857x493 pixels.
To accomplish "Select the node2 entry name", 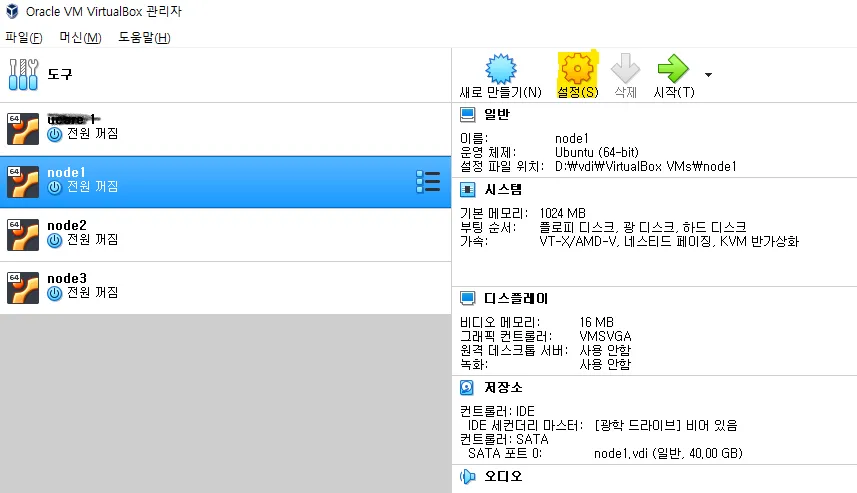I will coord(67,225).
